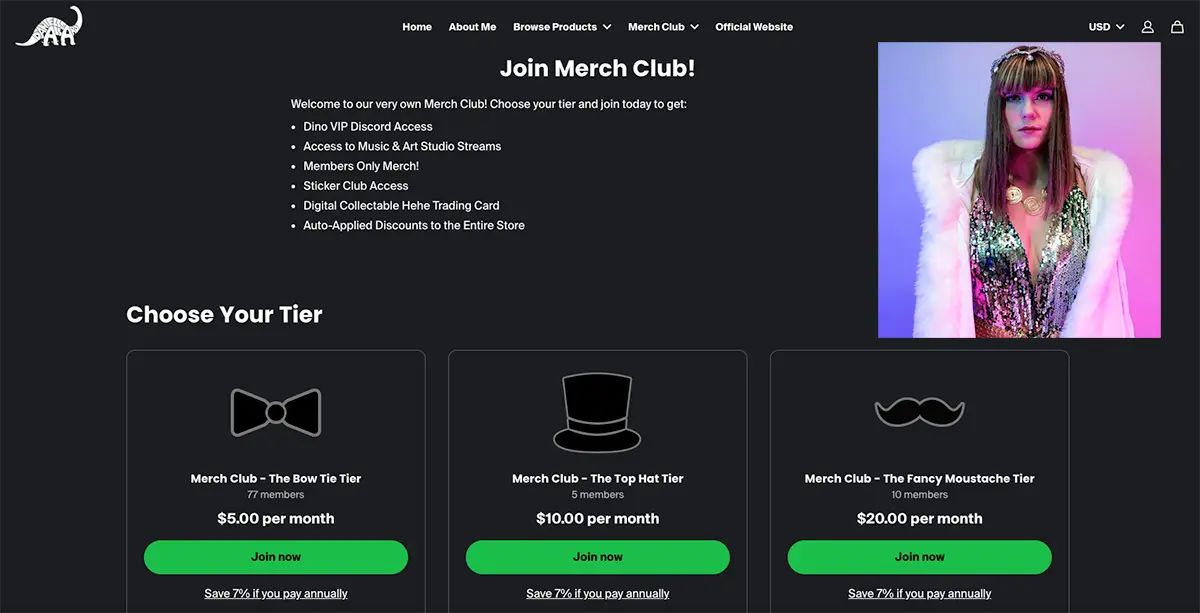Open the USD currency selector
This screenshot has width=1200, height=613.
[1106, 27]
